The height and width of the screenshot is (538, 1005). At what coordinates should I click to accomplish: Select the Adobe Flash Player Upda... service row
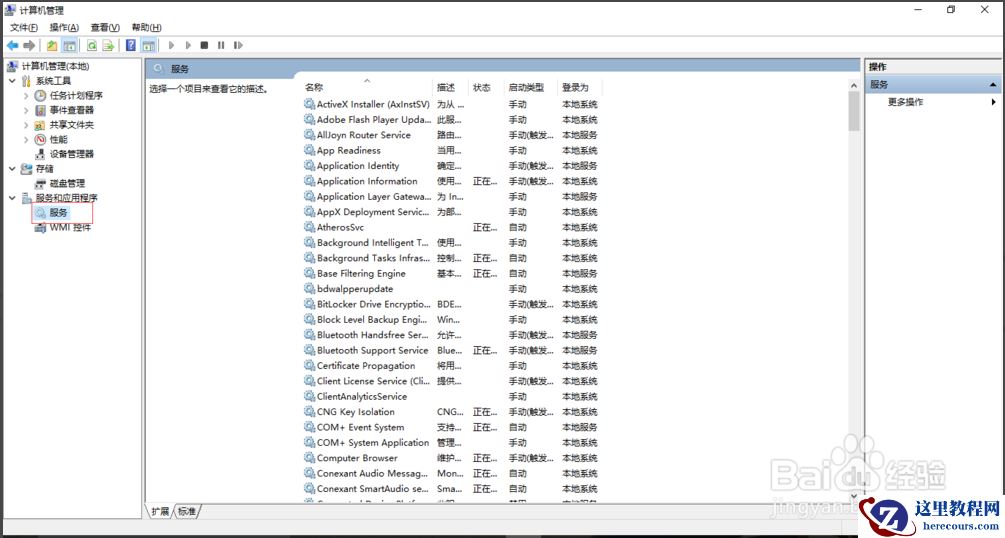click(451, 119)
